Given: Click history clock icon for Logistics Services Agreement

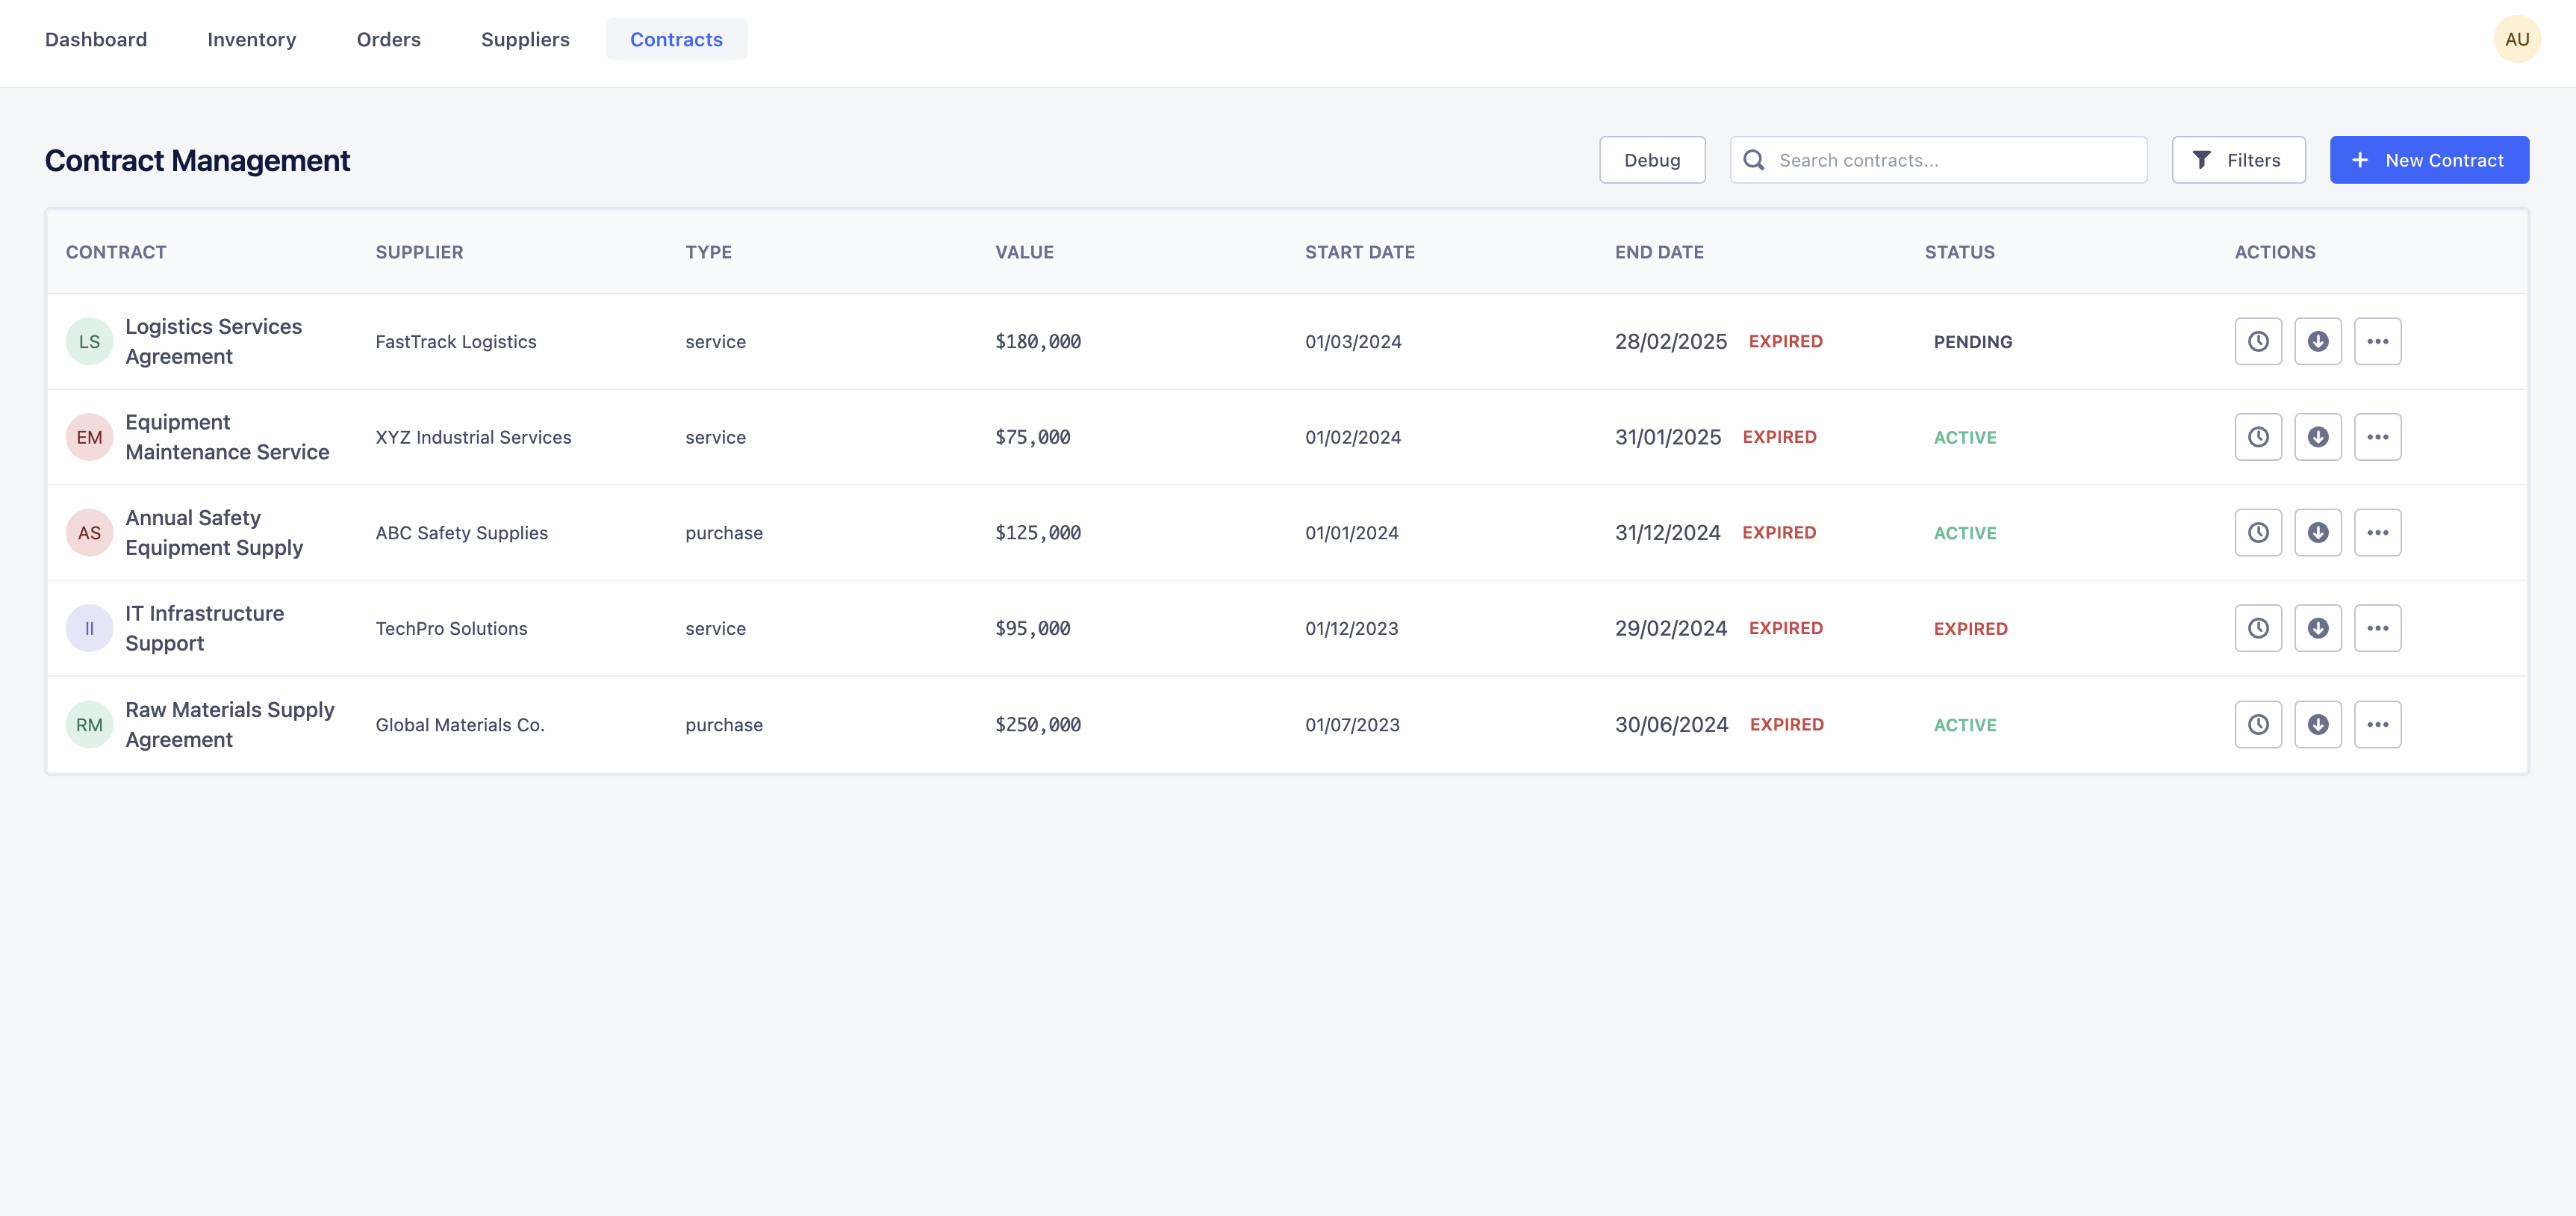Looking at the screenshot, I should click(x=2258, y=341).
